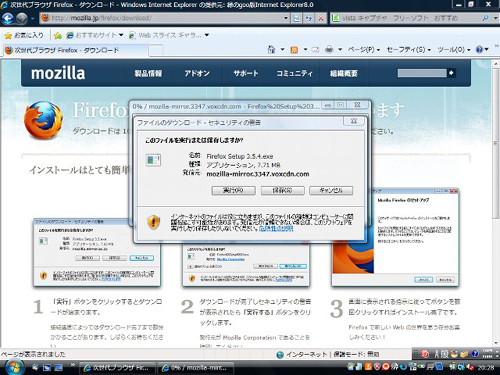The height and width of the screenshot is (375, 500).
Task: Open the ページ(P) menu
Action: pos(364,50)
